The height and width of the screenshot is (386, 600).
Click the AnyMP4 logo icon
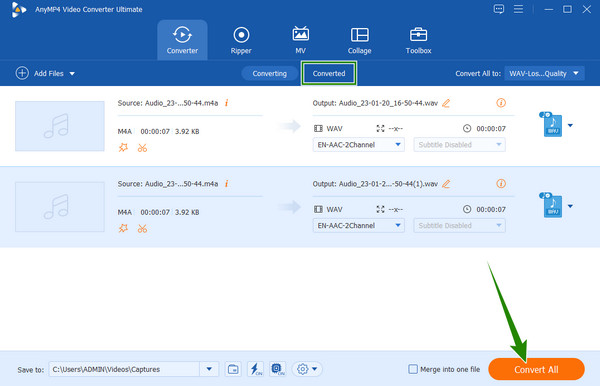[x=18, y=10]
